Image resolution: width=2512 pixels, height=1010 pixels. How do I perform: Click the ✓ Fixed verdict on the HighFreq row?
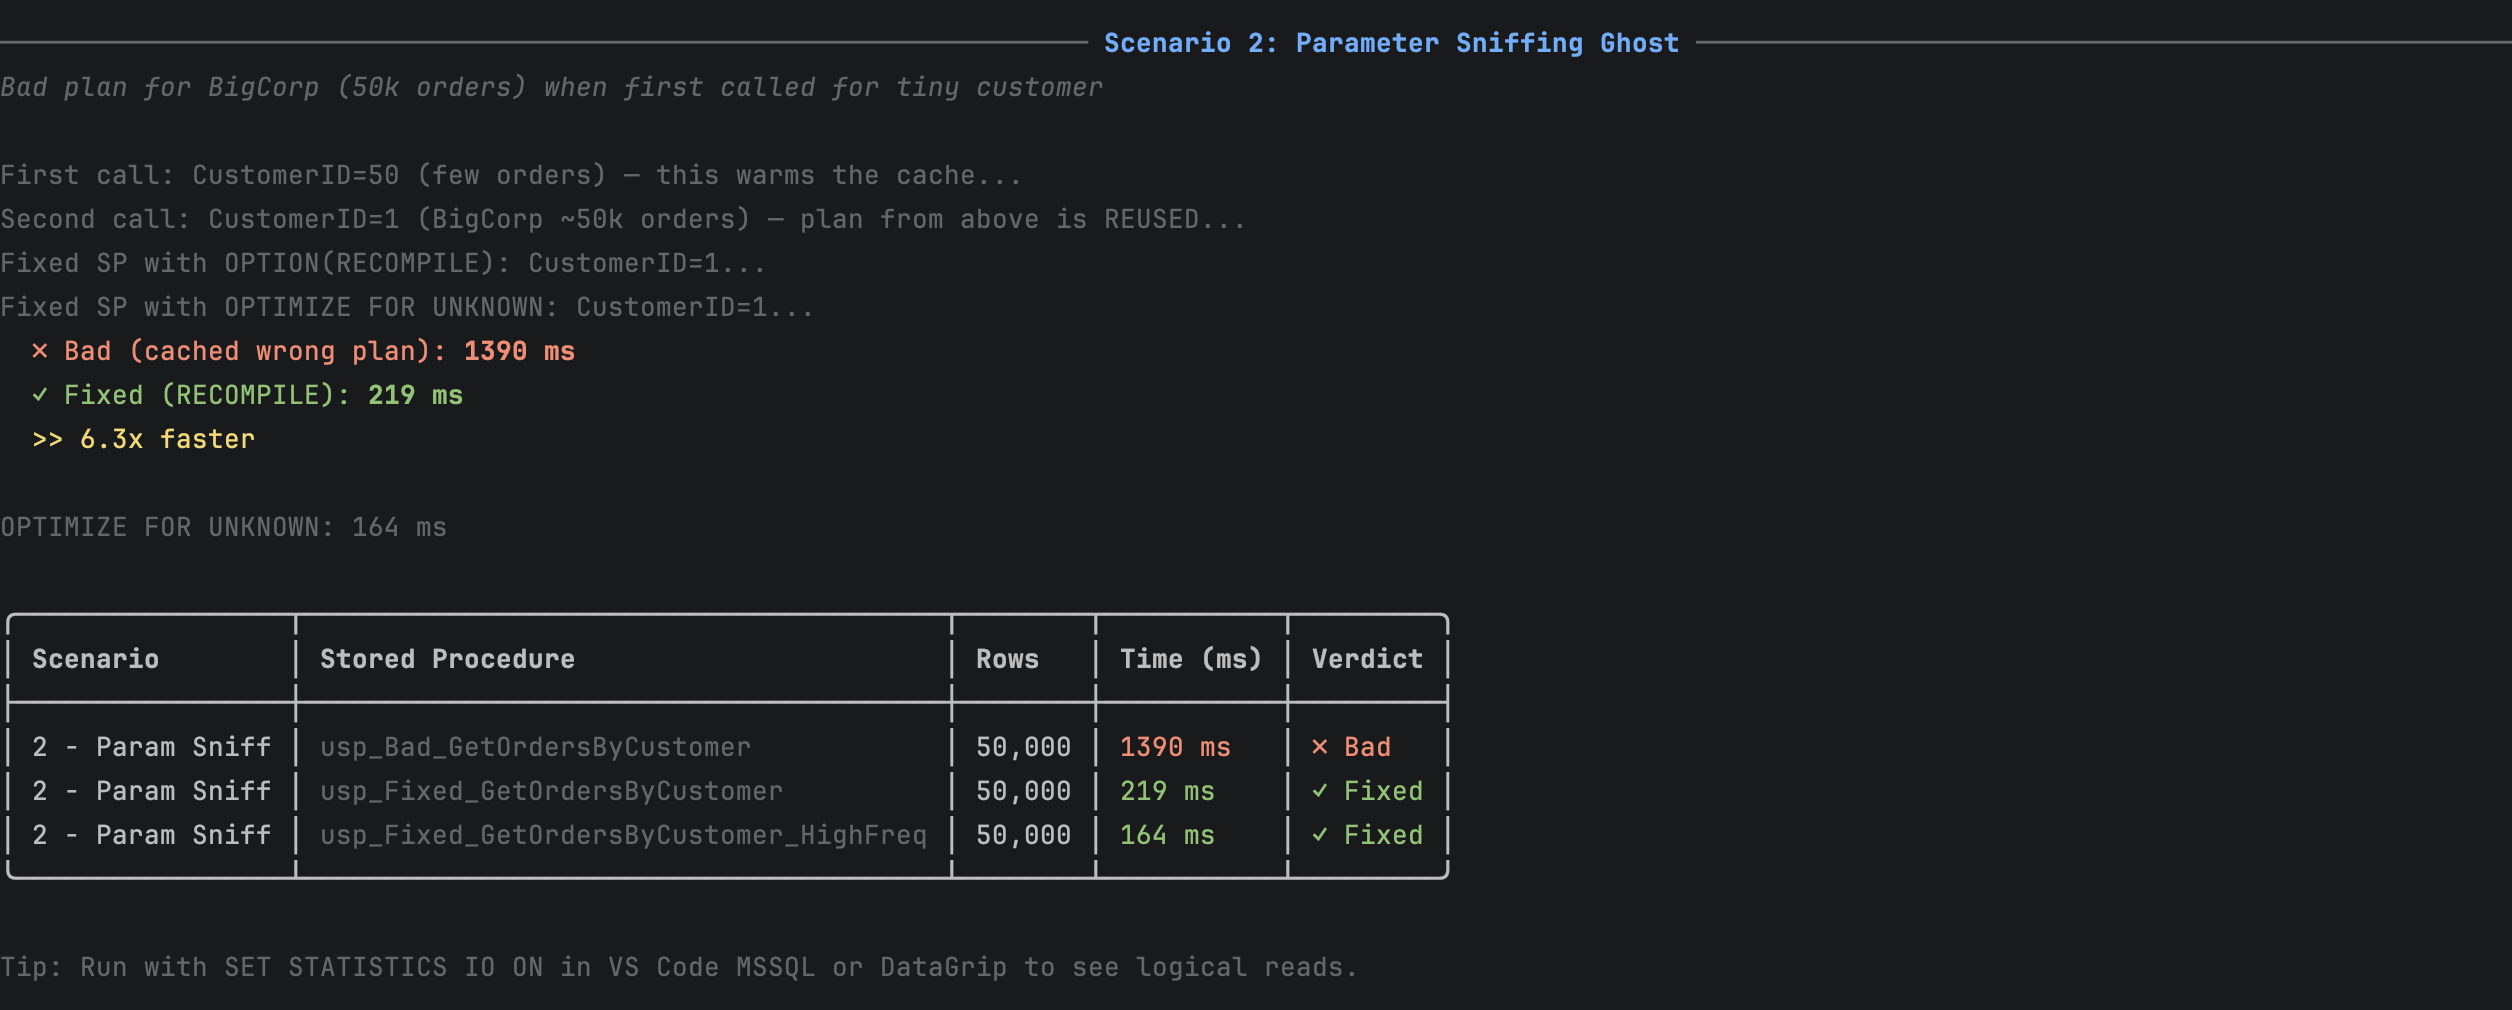point(1322,835)
